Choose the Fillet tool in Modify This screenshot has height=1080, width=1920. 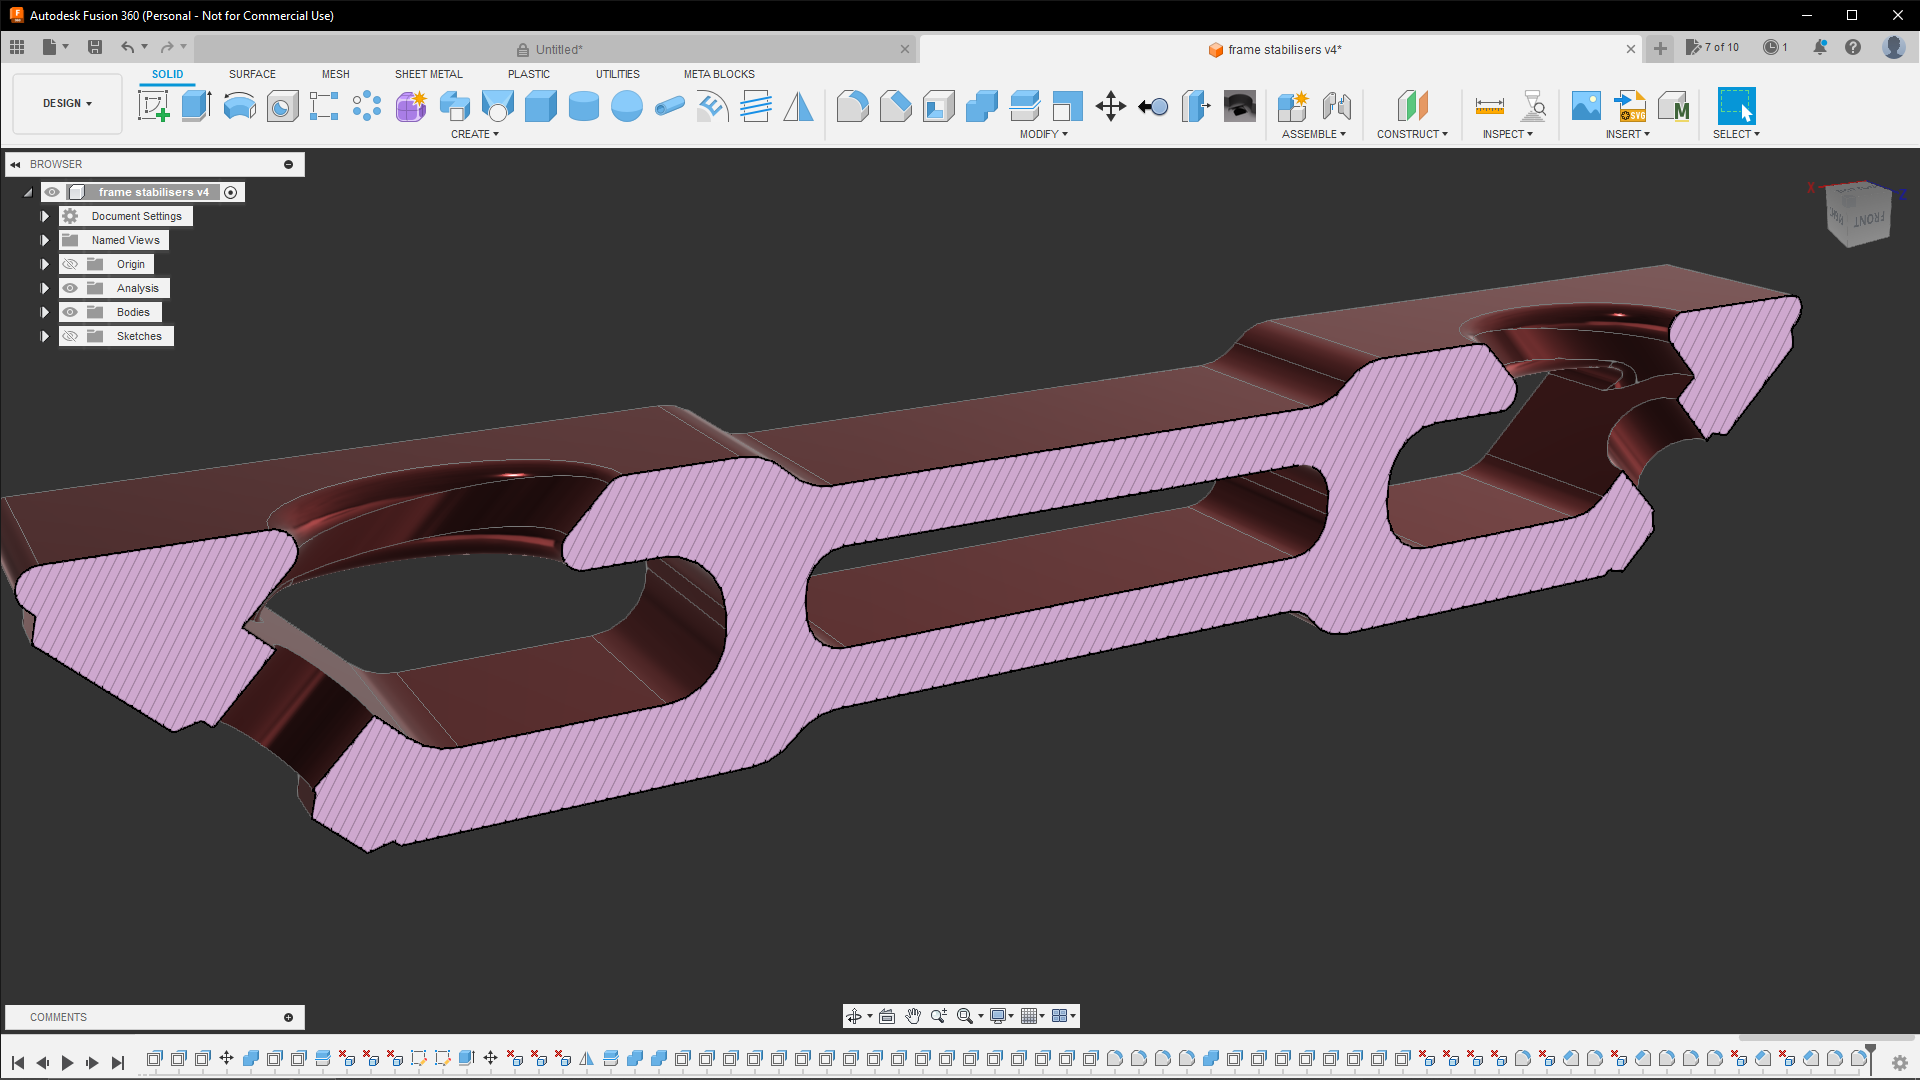[852, 106]
